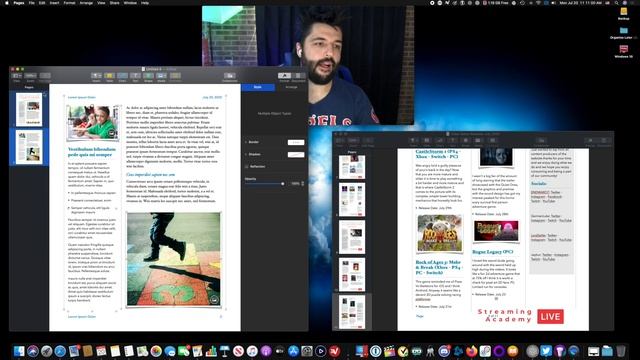Open the Edit menu

pyautogui.click(x=42, y=2)
